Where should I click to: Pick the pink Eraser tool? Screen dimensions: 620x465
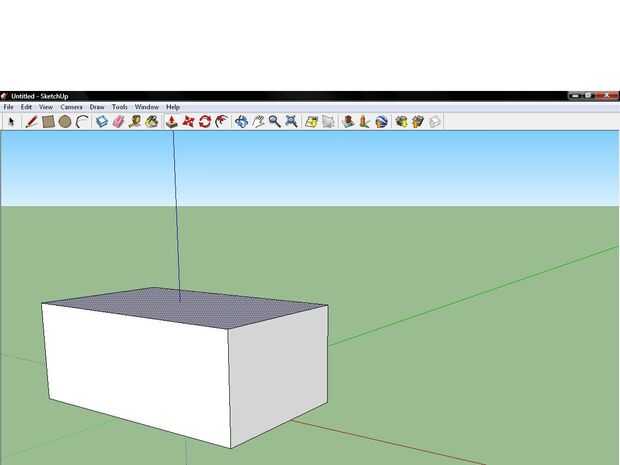click(x=119, y=121)
